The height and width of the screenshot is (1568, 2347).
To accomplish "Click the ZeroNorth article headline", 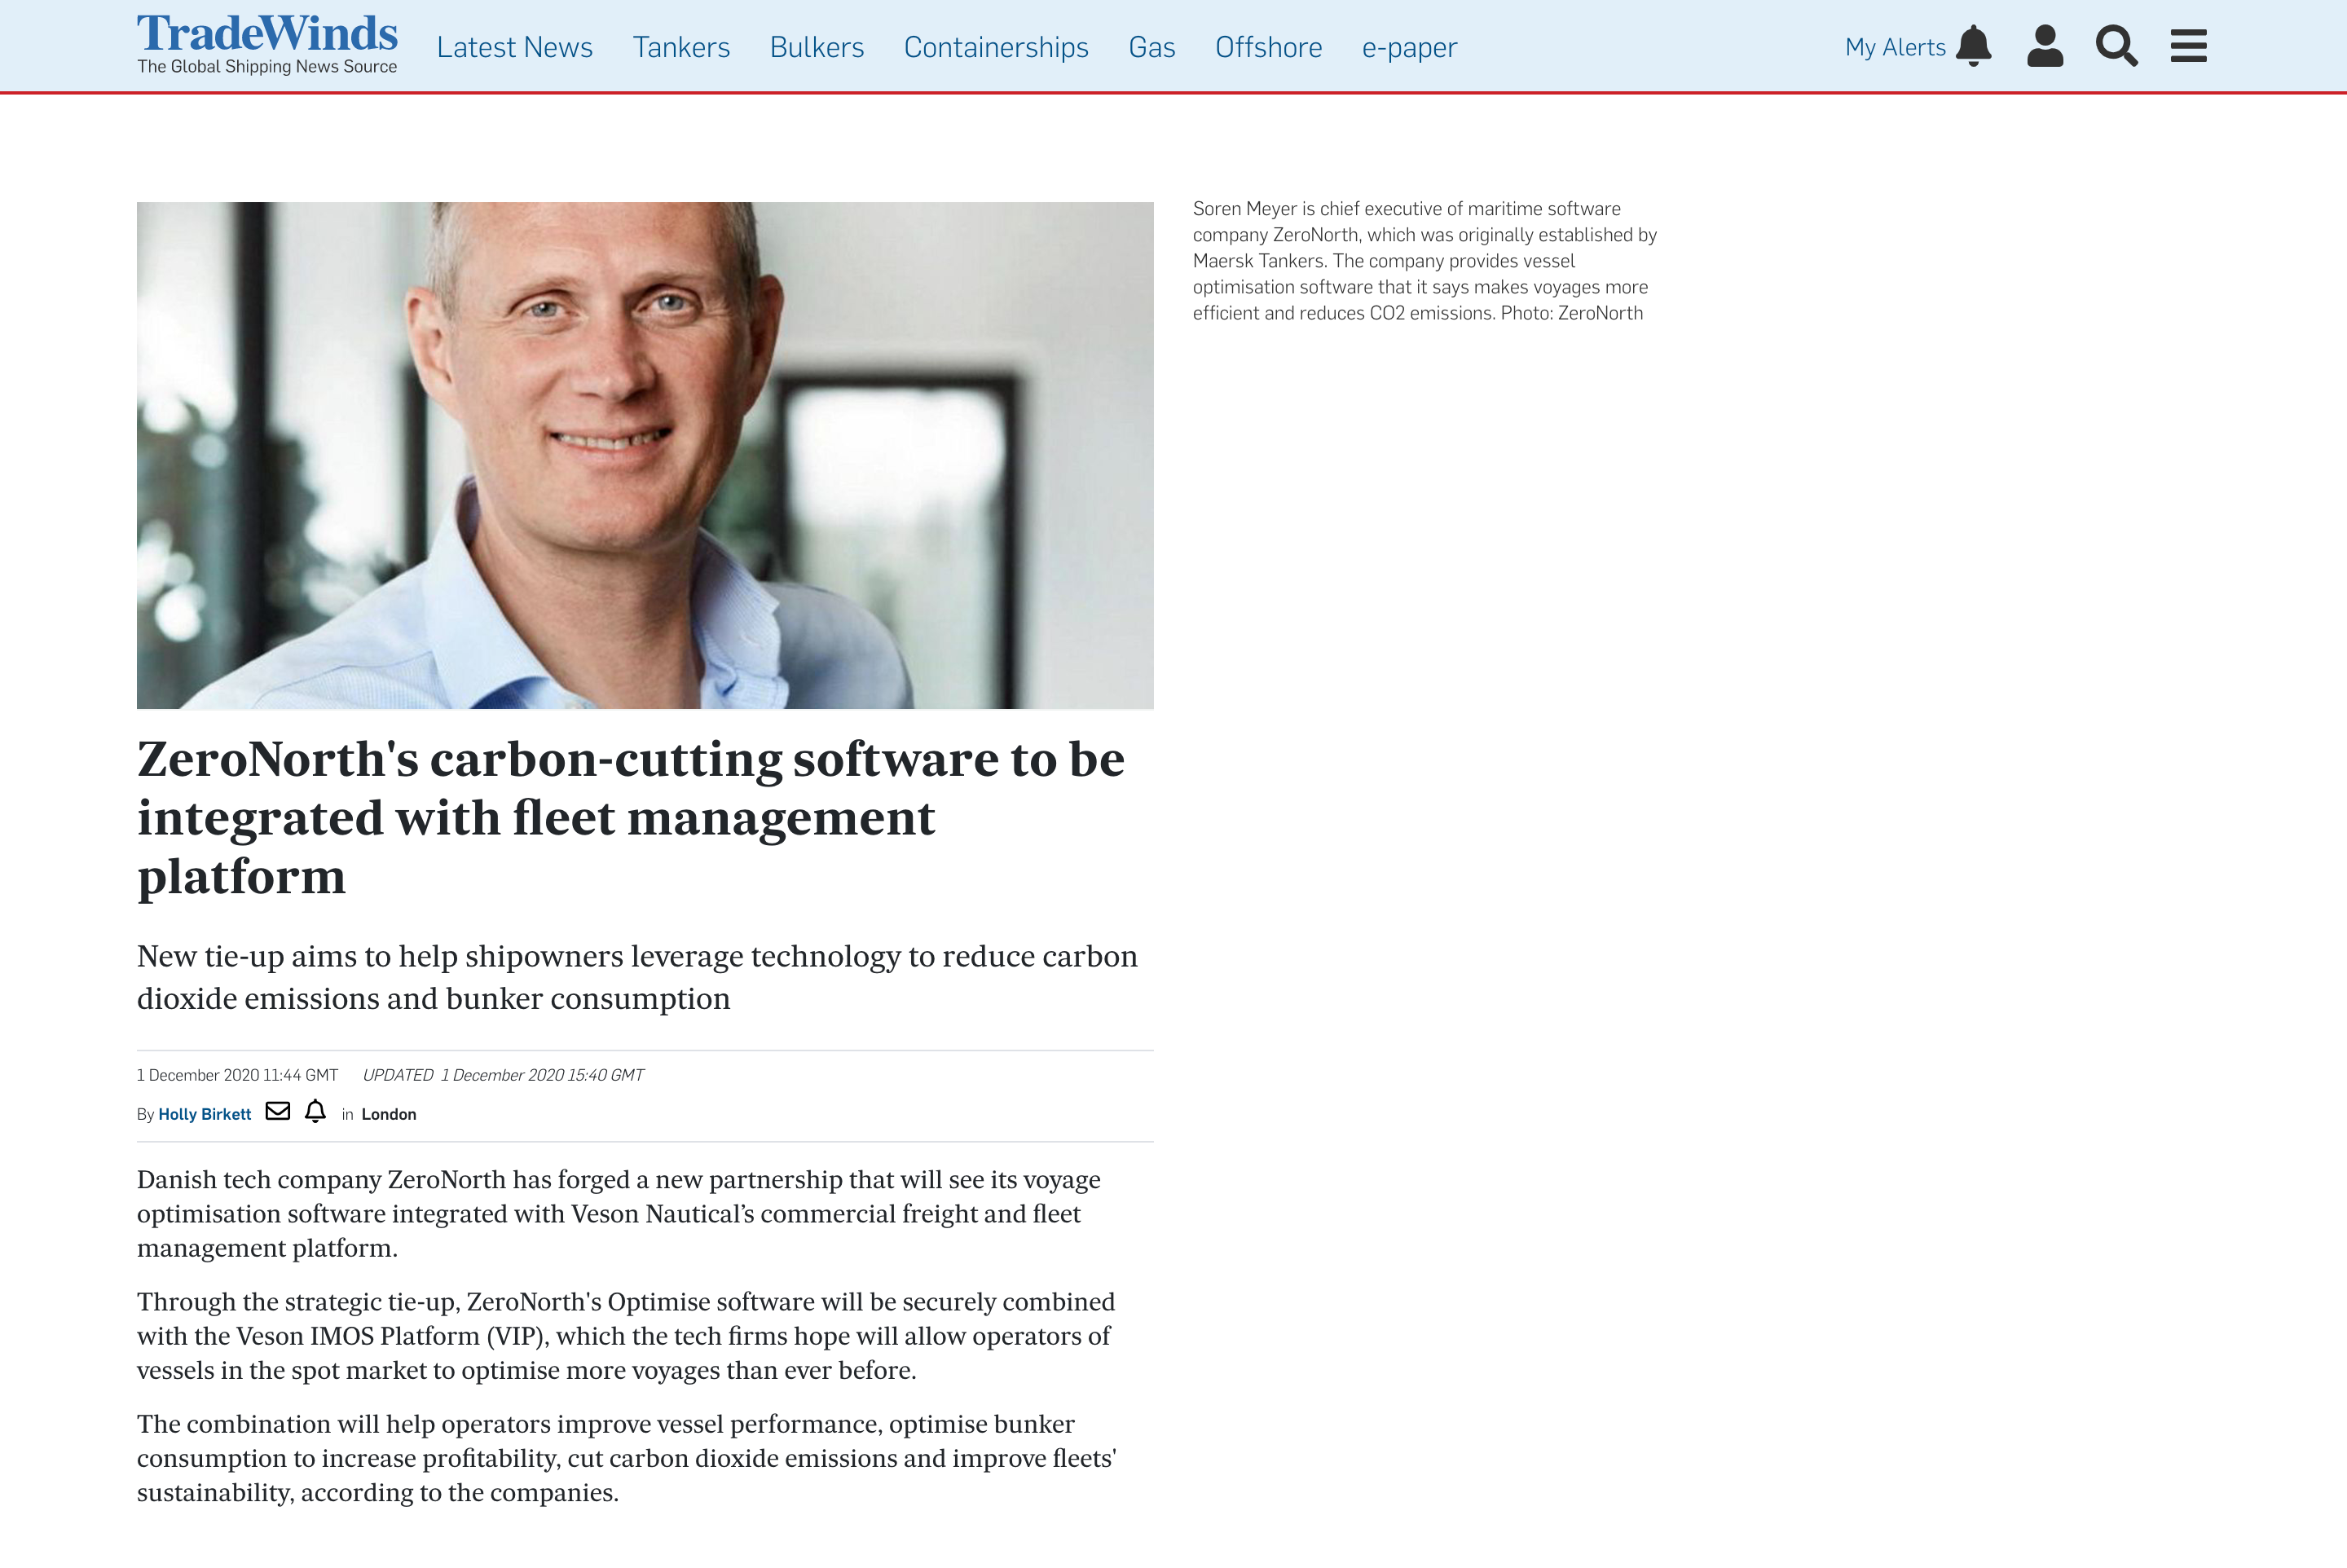I will tap(630, 817).
